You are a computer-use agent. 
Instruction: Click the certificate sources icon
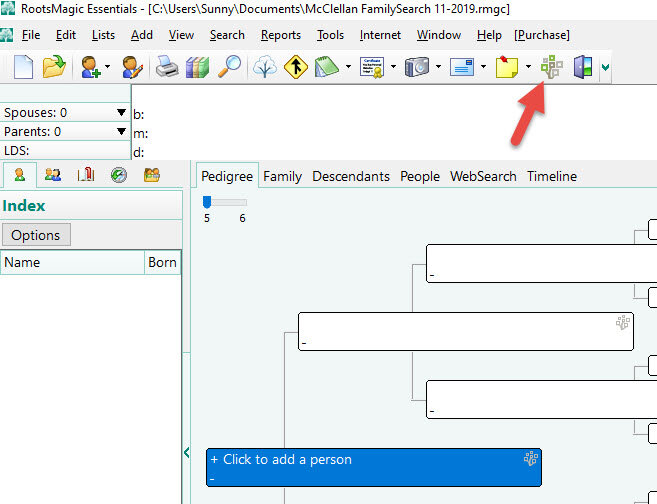click(x=372, y=67)
